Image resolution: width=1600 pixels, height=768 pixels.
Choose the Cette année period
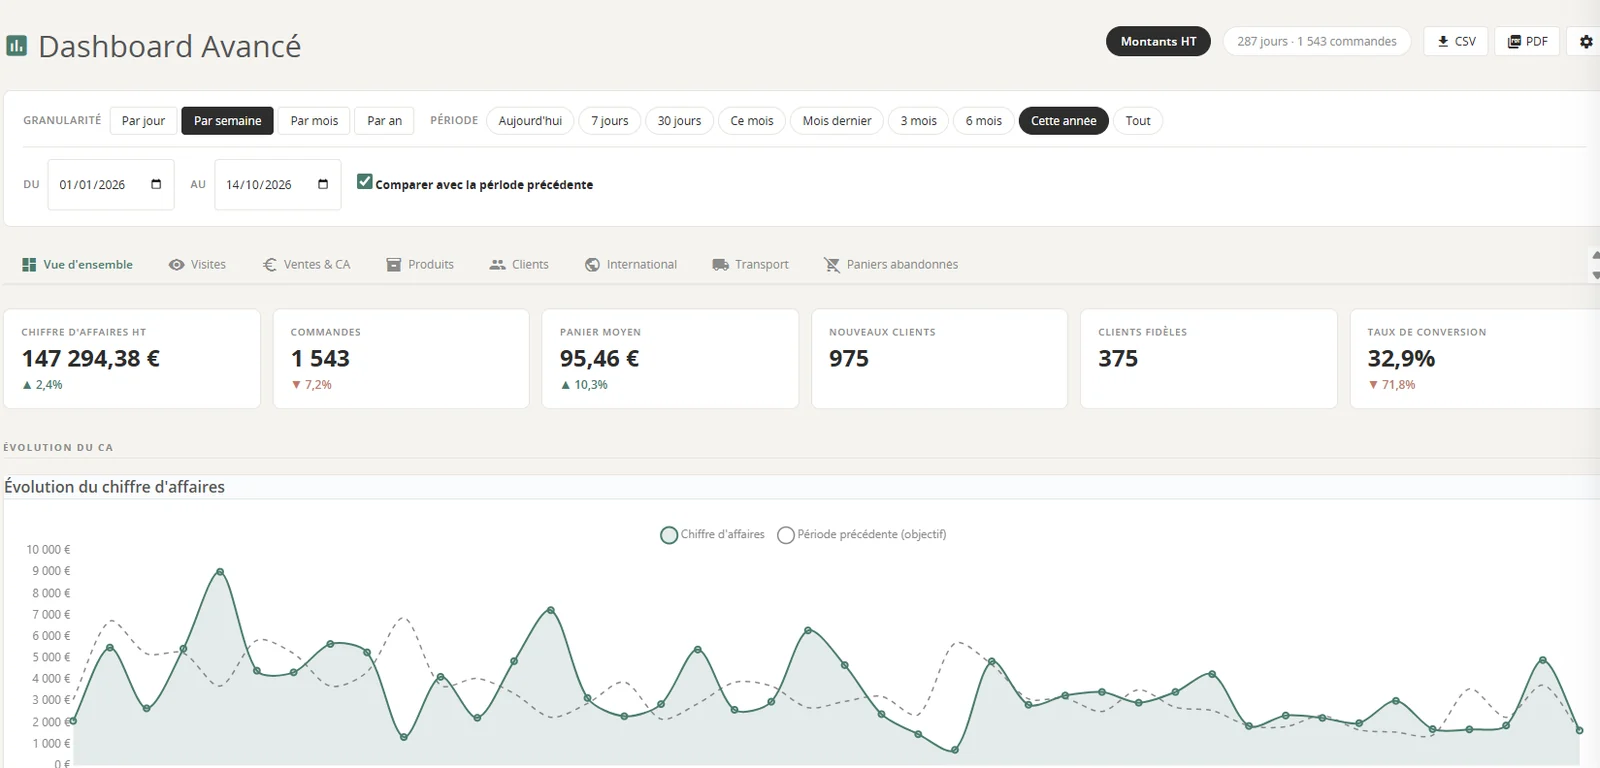point(1064,121)
